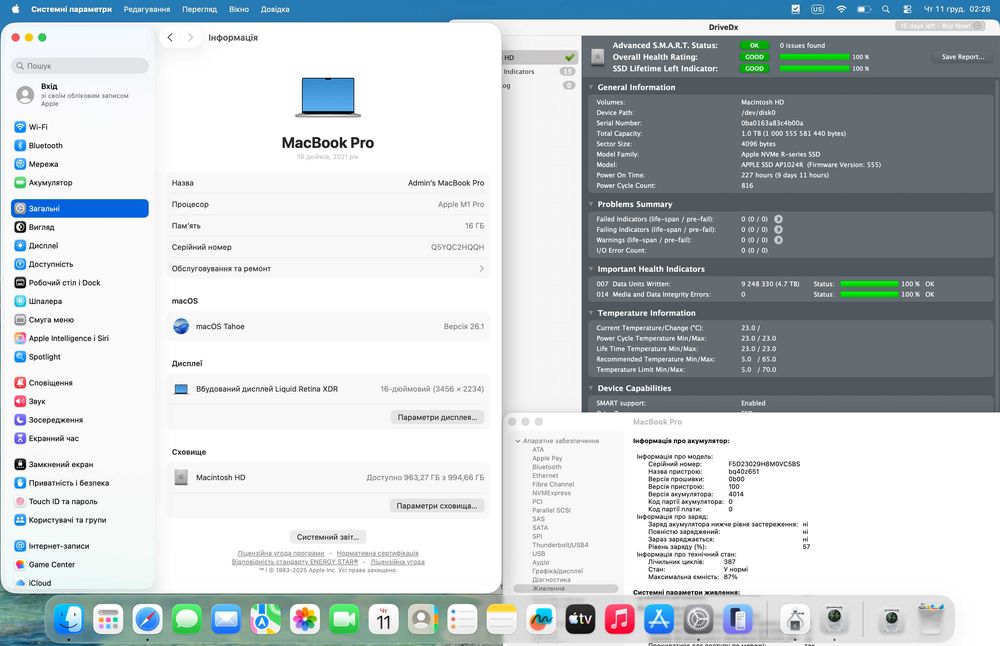The width and height of the screenshot is (1000, 646).
Task: Launch Safari from the Dock
Action: pos(147,619)
